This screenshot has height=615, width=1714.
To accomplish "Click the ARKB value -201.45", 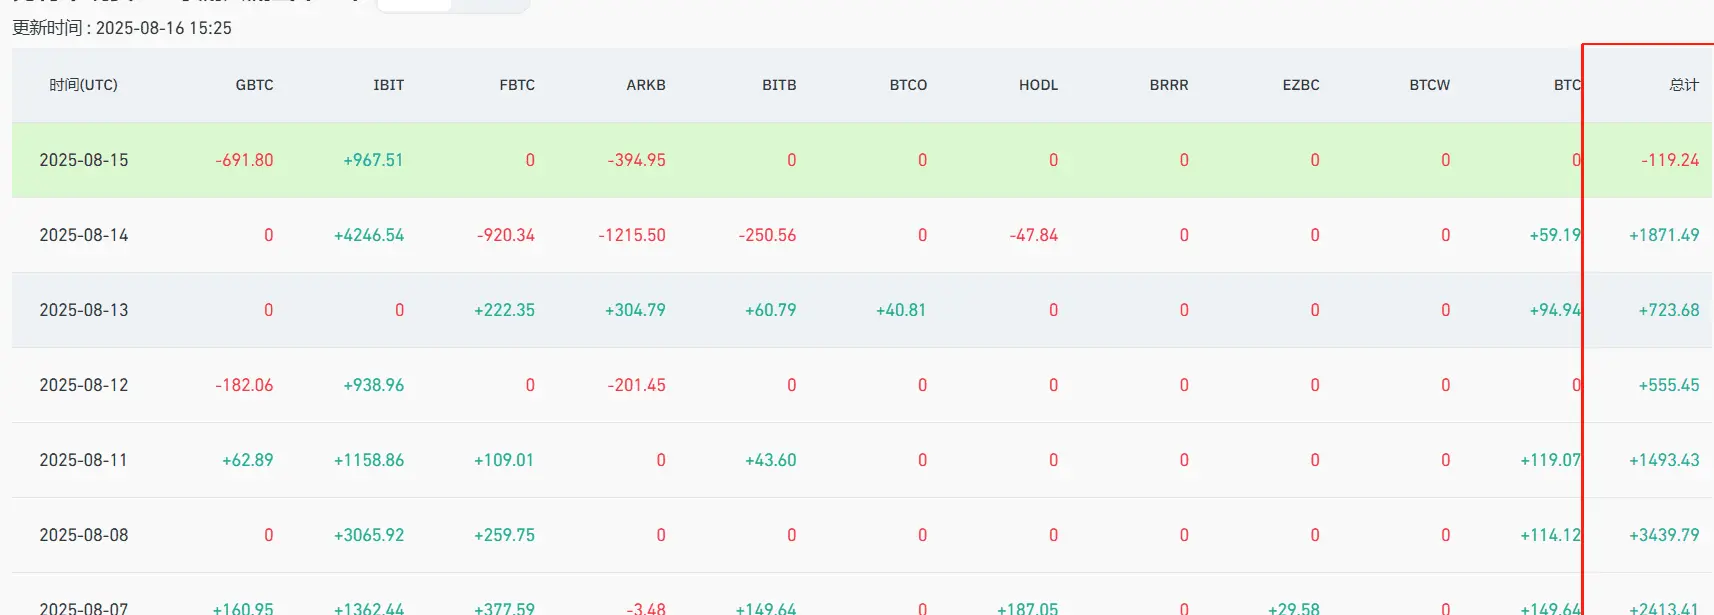I will tap(636, 385).
